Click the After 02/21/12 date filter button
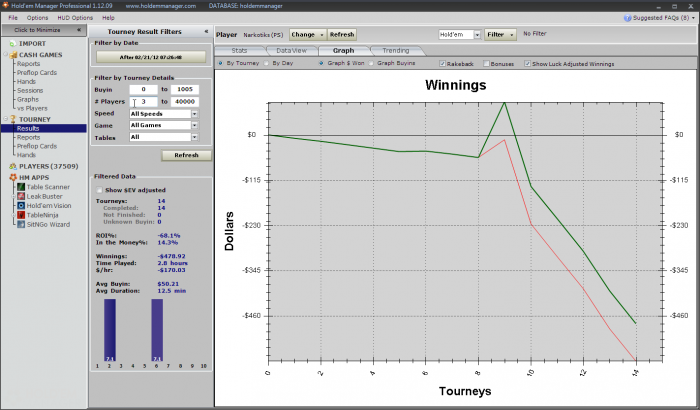The height and width of the screenshot is (410, 700). click(x=151, y=57)
